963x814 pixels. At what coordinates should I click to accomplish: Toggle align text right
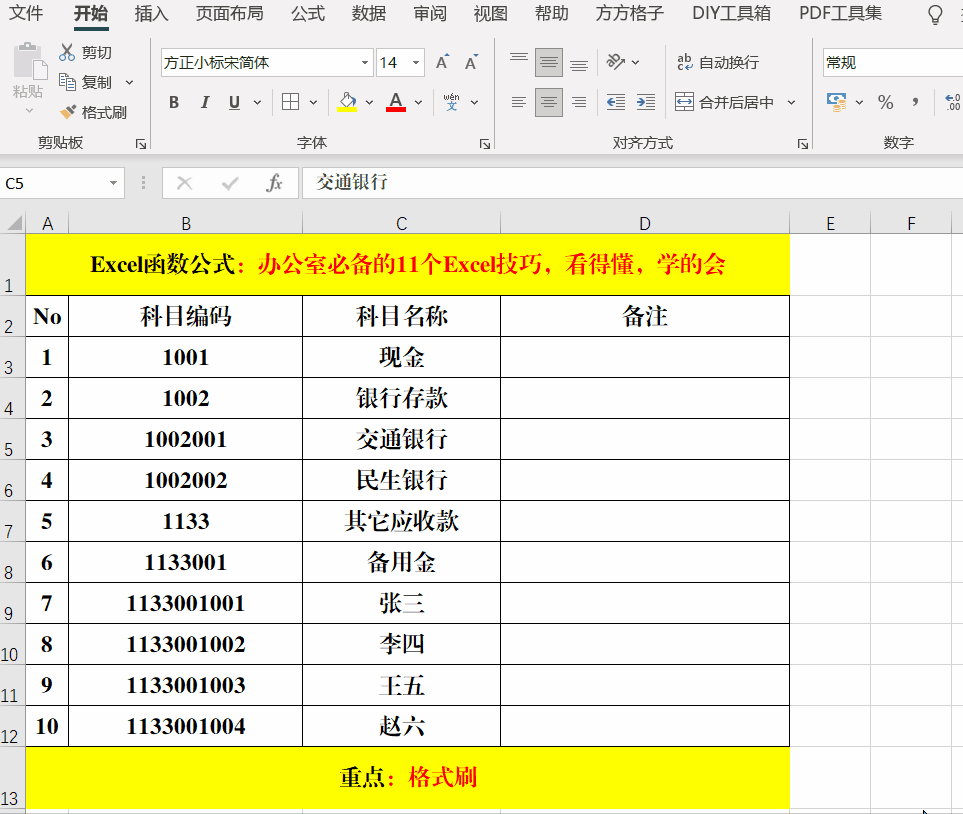click(579, 102)
